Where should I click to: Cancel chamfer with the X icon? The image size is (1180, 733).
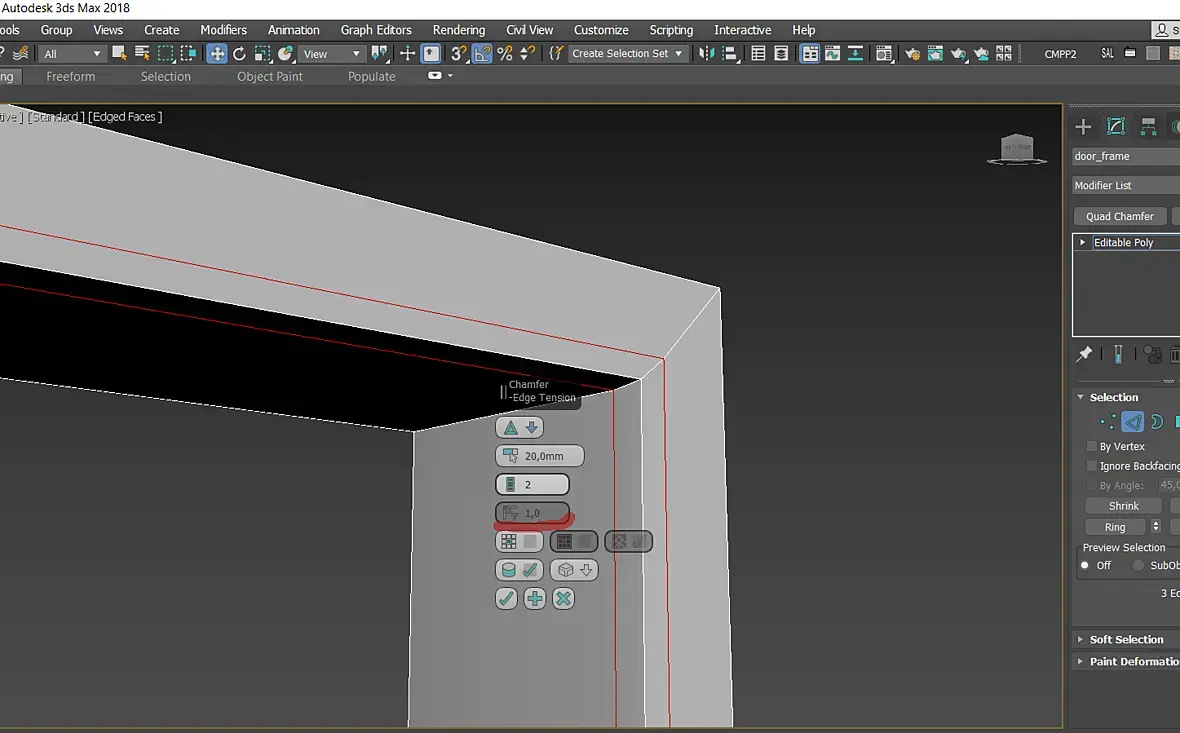click(563, 599)
